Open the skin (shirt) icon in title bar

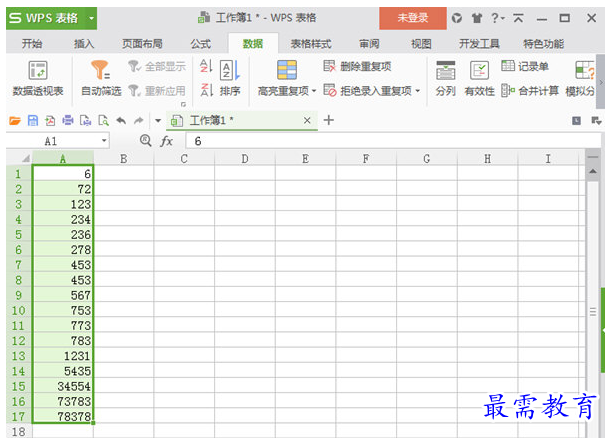477,18
